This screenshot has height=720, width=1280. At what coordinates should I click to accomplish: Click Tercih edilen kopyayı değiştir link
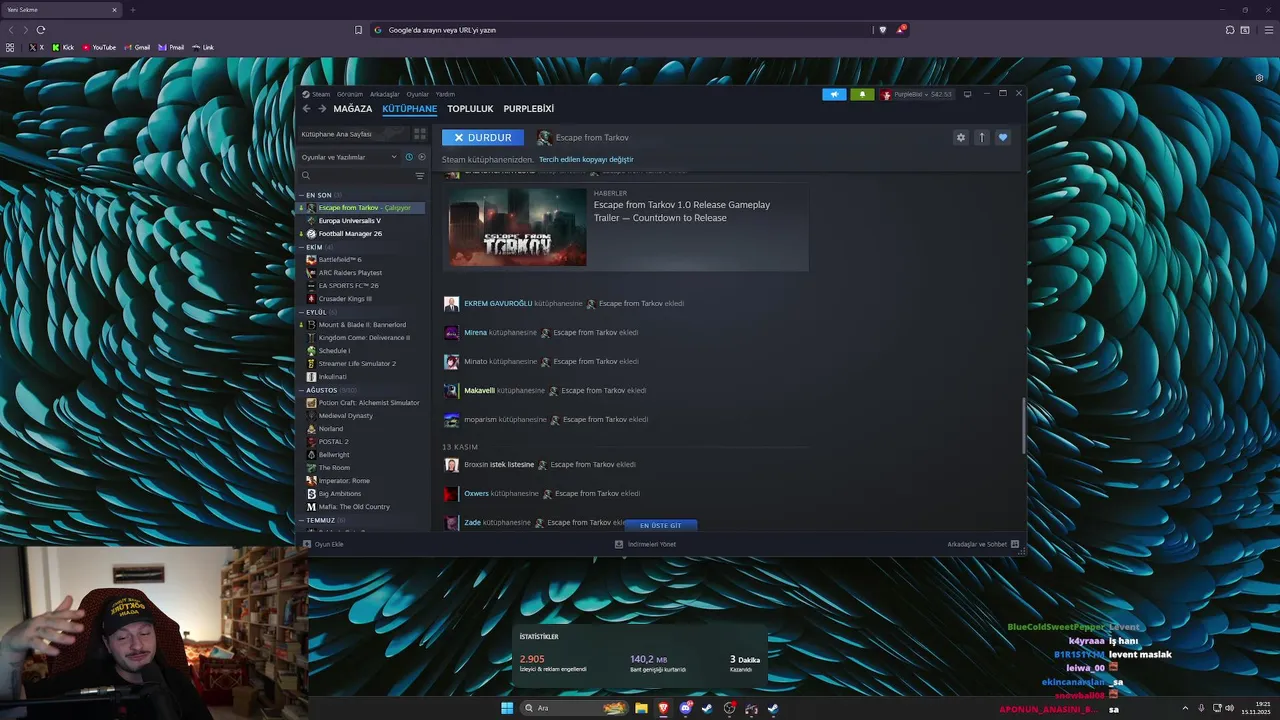(x=586, y=159)
